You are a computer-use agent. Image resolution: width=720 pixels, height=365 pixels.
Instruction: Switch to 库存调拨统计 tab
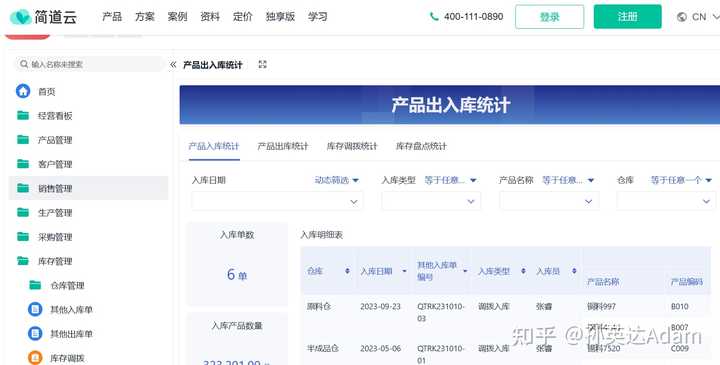tap(352, 146)
